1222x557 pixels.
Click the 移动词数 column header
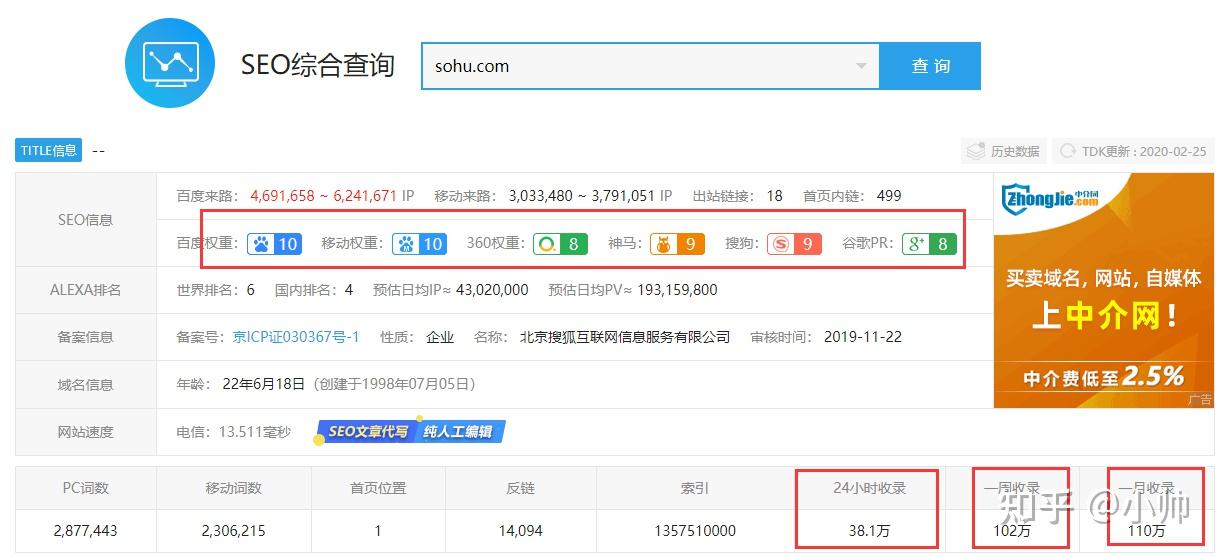[234, 488]
